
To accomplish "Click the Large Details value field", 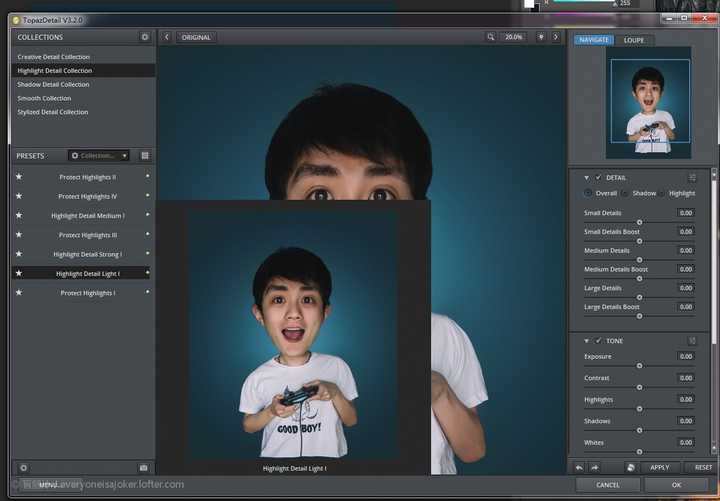I will click(x=686, y=288).
